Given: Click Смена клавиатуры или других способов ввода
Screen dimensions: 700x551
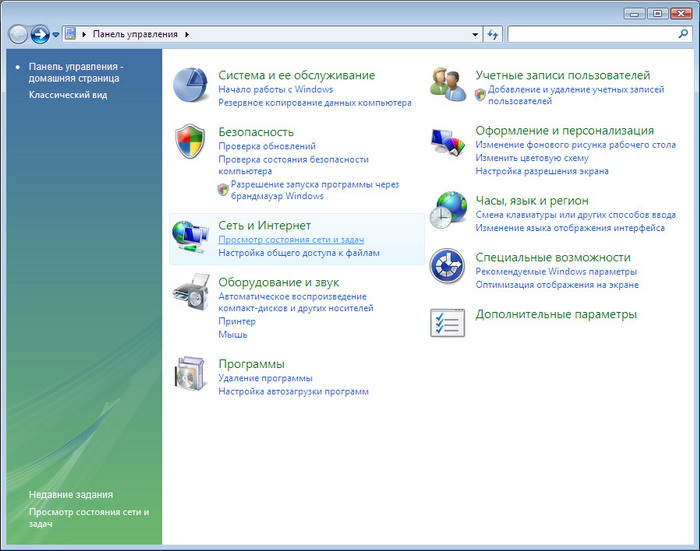Looking at the screenshot, I should [575, 215].
